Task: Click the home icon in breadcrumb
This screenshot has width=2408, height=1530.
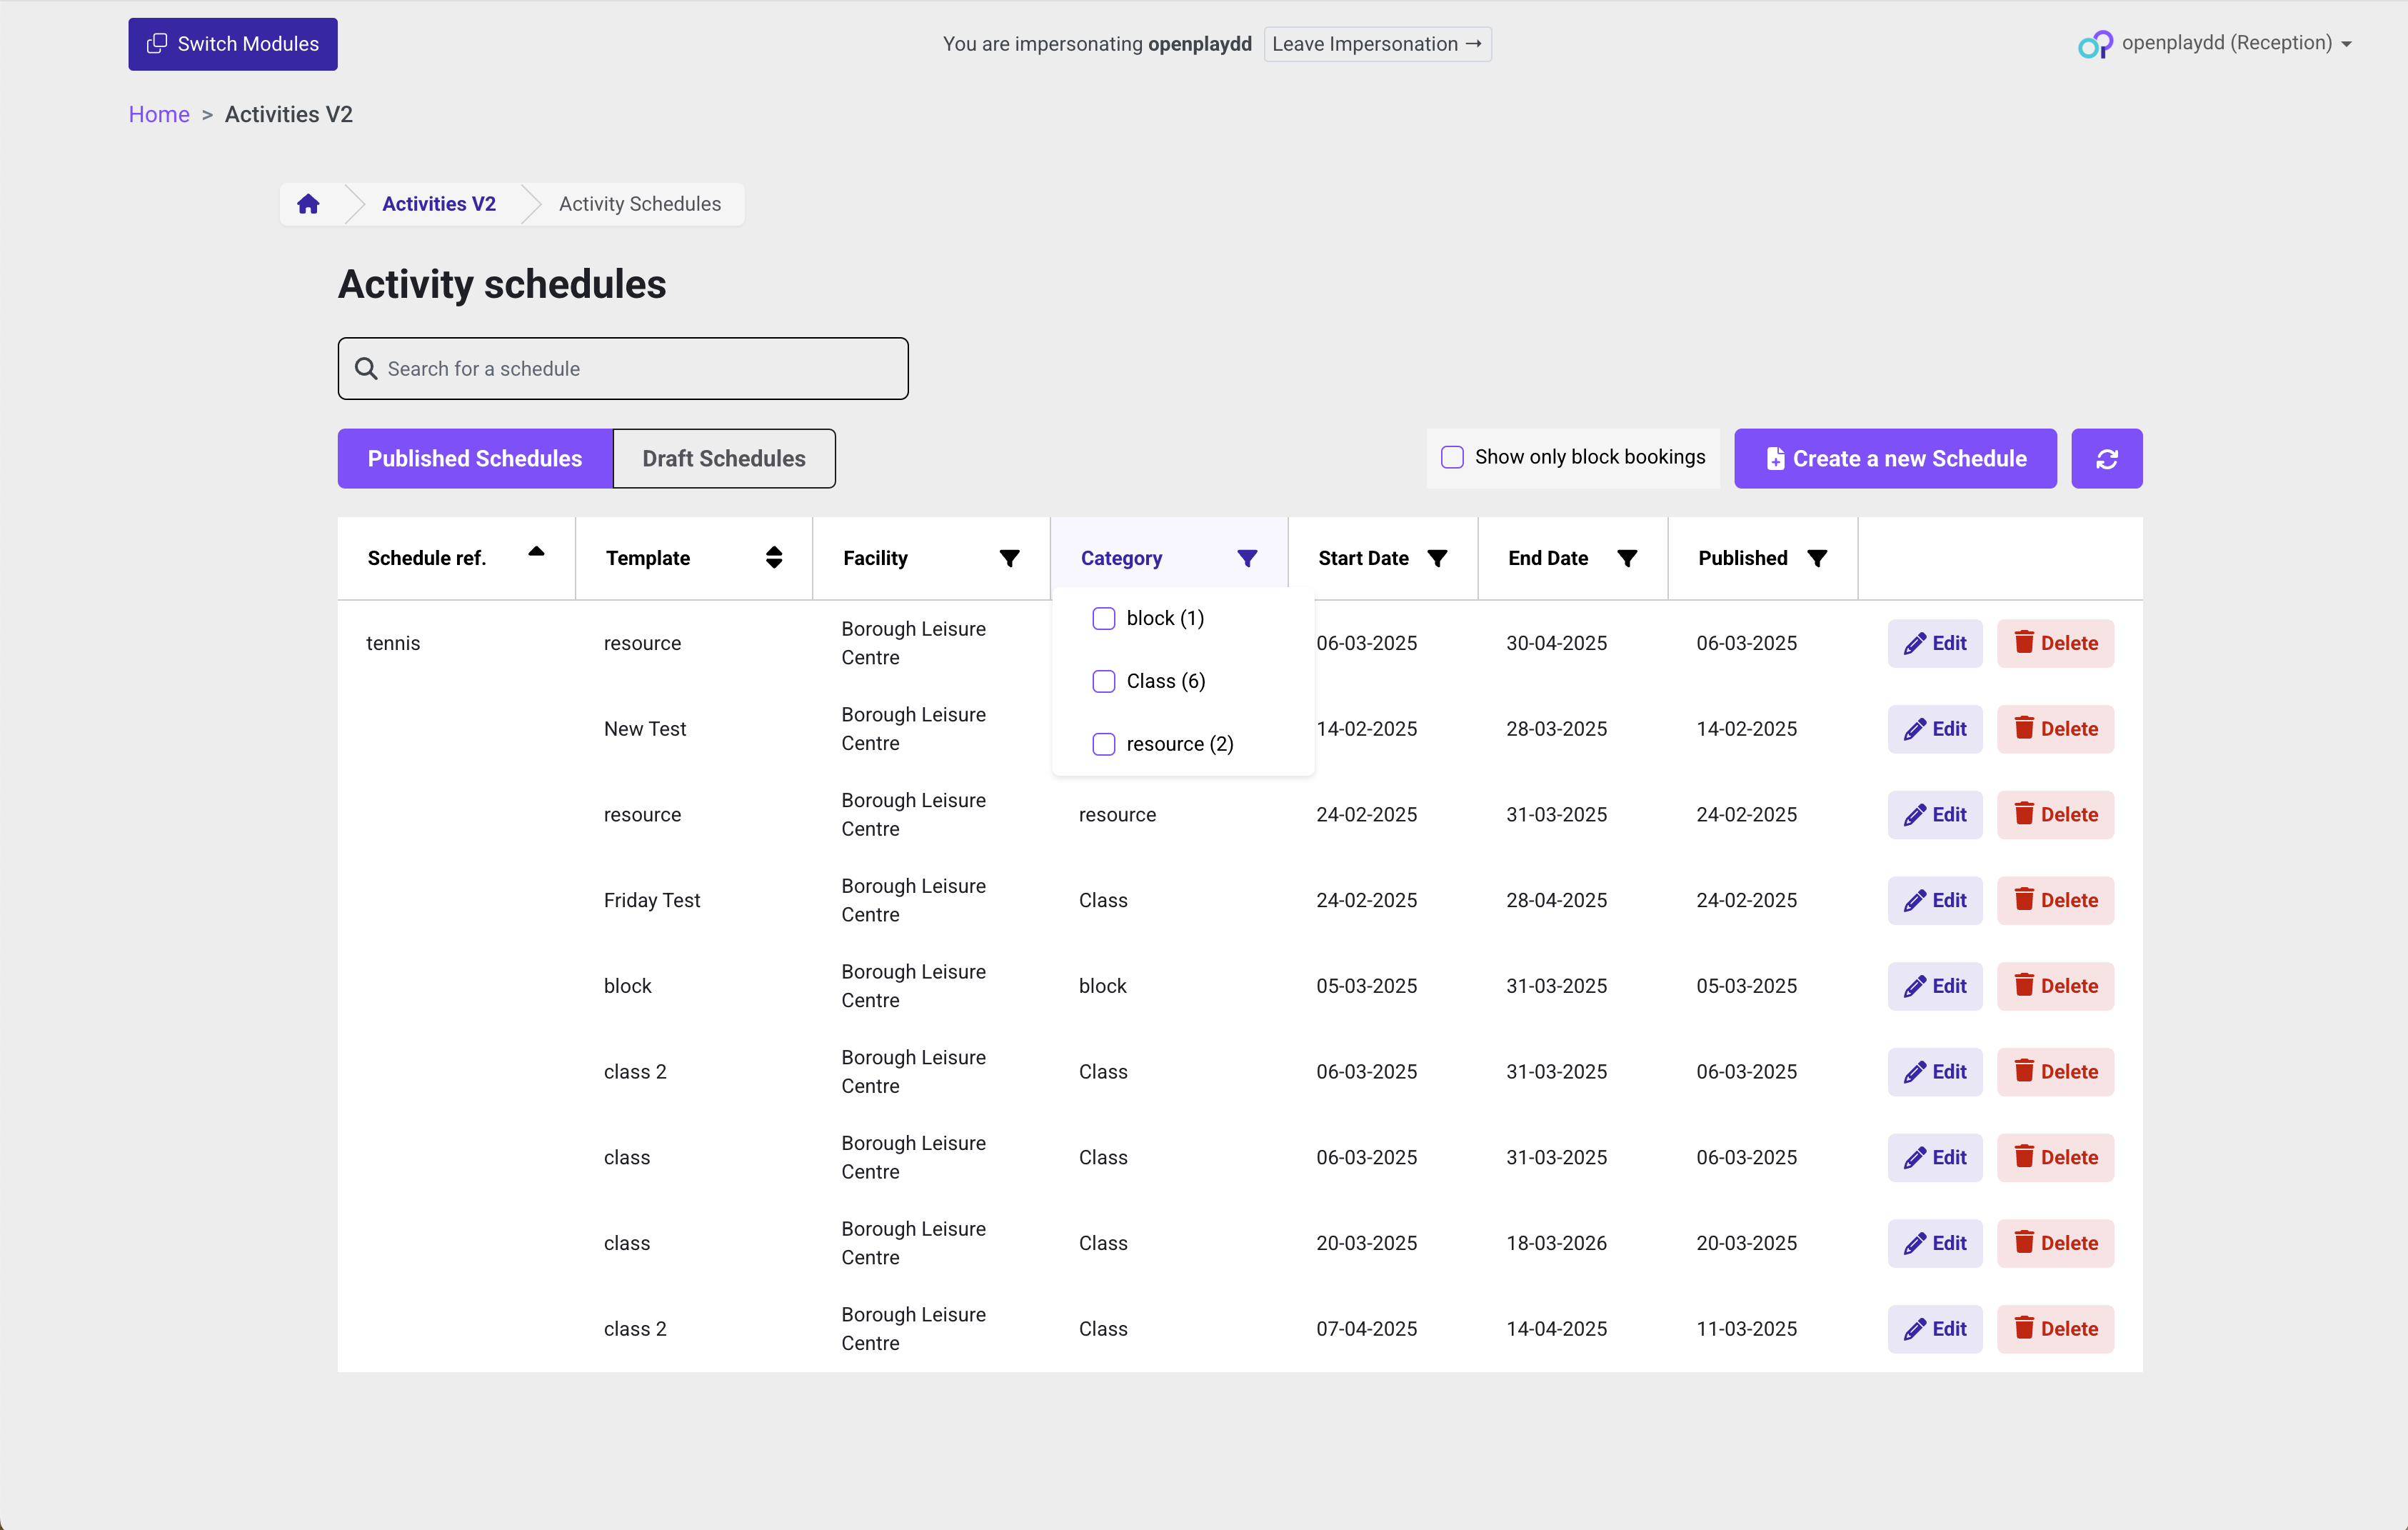Action: 308,204
